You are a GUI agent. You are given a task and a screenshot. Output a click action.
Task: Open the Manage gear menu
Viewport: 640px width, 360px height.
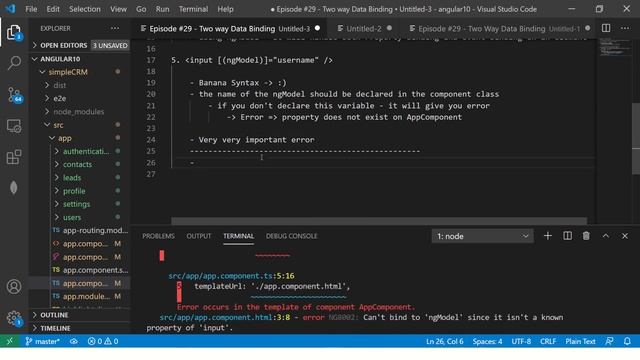(14, 318)
